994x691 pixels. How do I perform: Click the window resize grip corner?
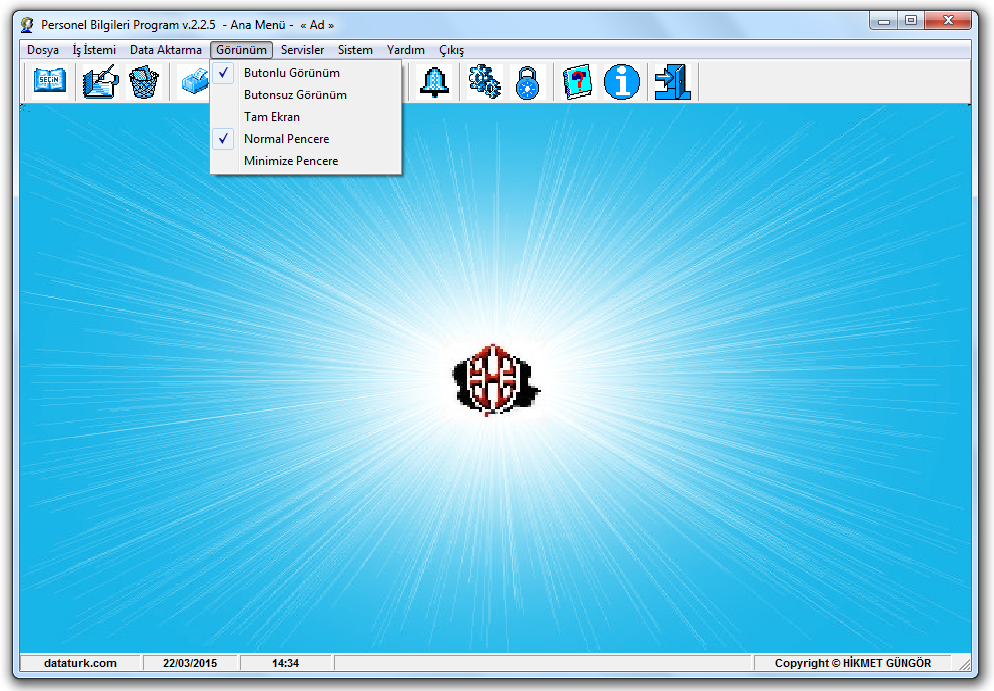click(x=964, y=664)
